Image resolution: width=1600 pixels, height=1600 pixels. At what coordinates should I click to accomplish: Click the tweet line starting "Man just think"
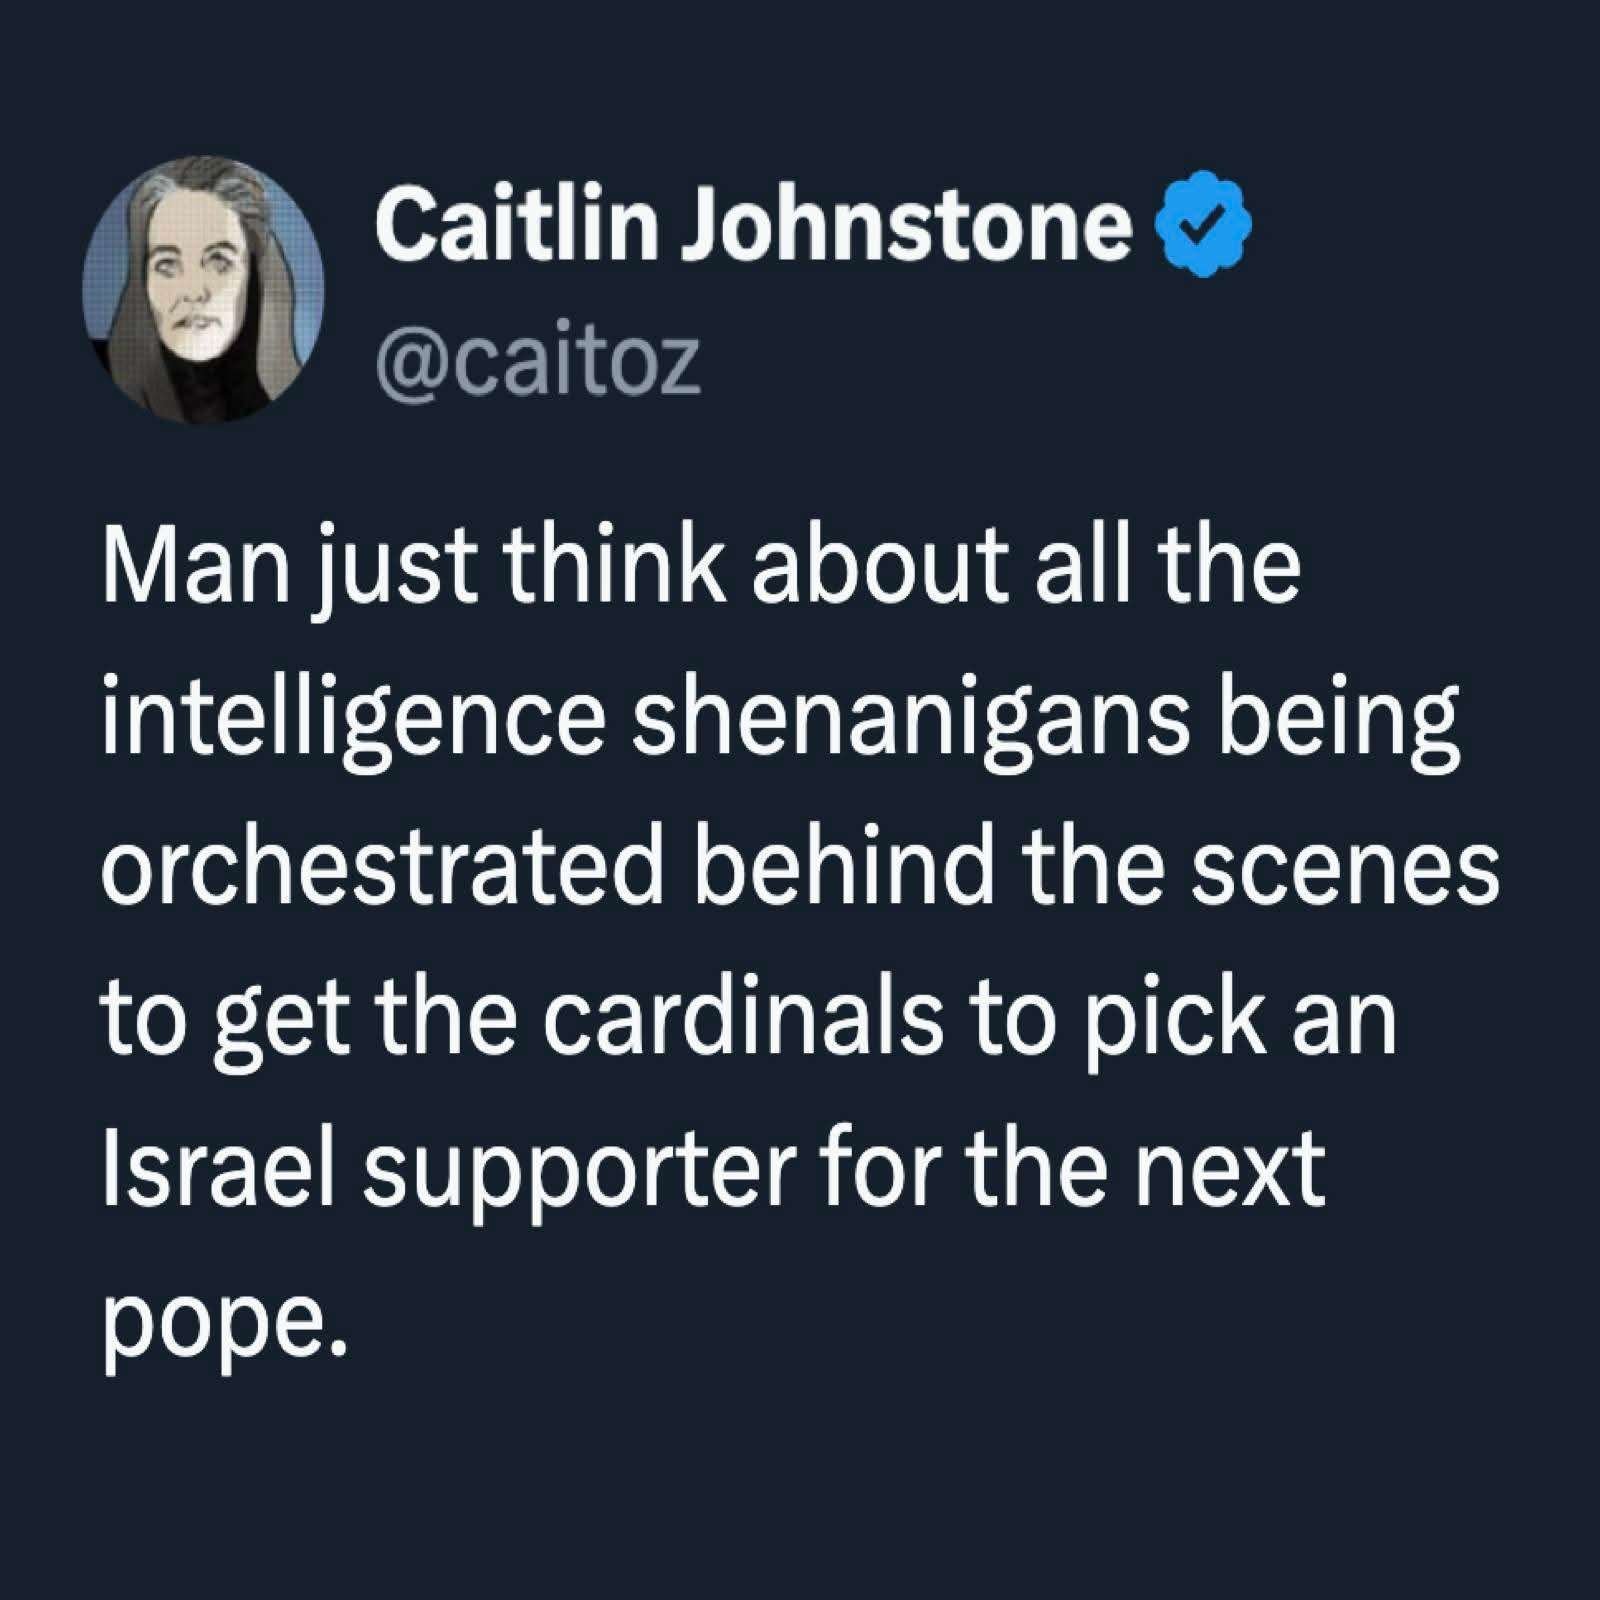point(702,570)
